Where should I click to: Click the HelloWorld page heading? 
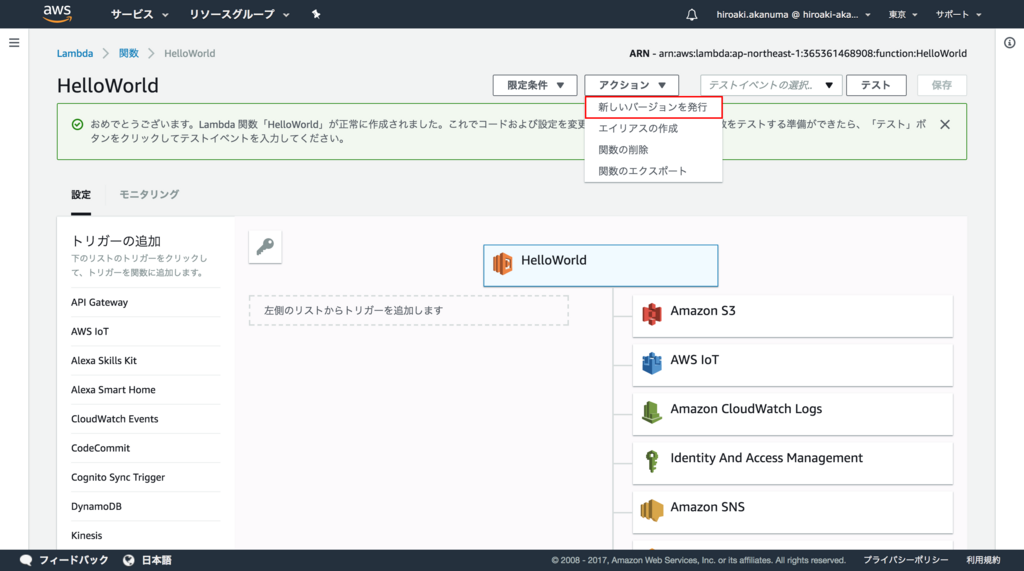click(x=108, y=86)
